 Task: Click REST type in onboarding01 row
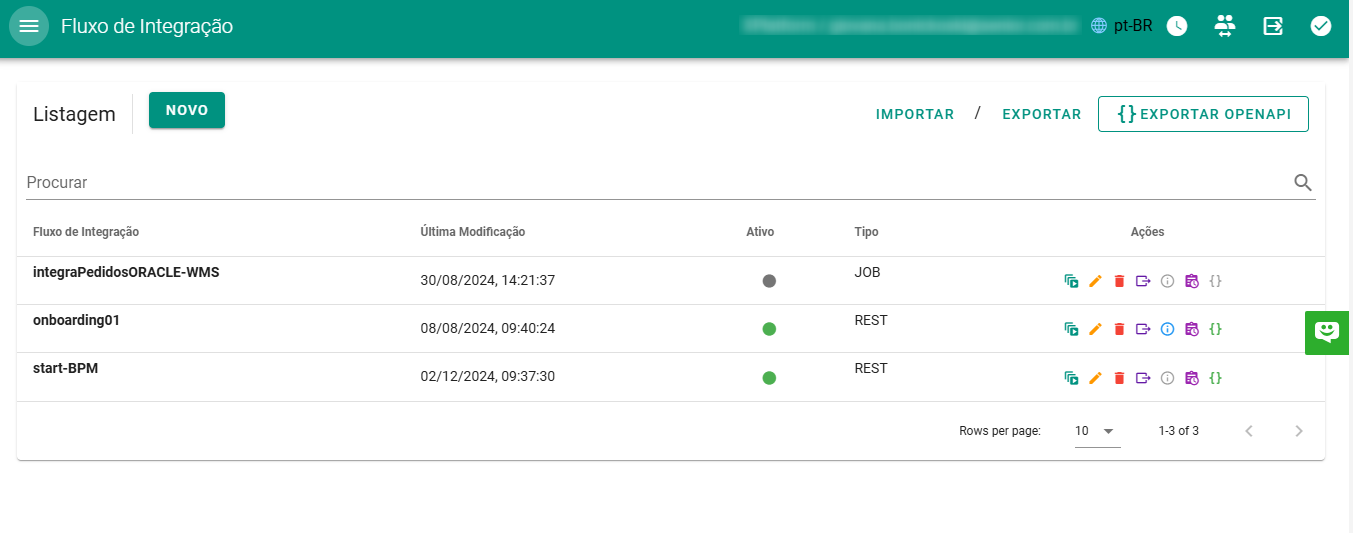(x=871, y=321)
